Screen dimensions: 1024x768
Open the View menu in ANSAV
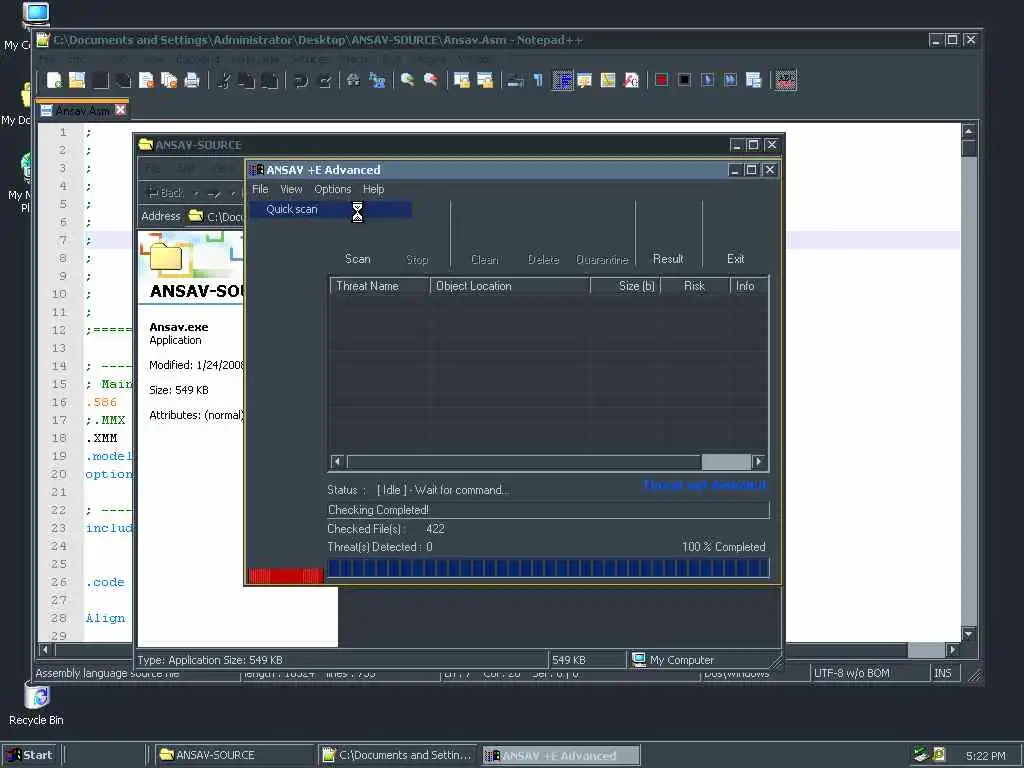click(x=291, y=189)
